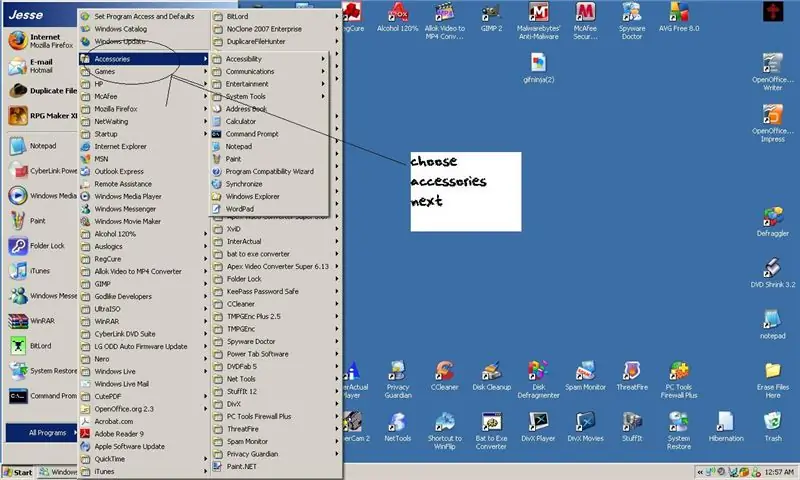Open the notepad desktop shortcut
Image resolution: width=800 pixels, height=480 pixels.
(772, 324)
